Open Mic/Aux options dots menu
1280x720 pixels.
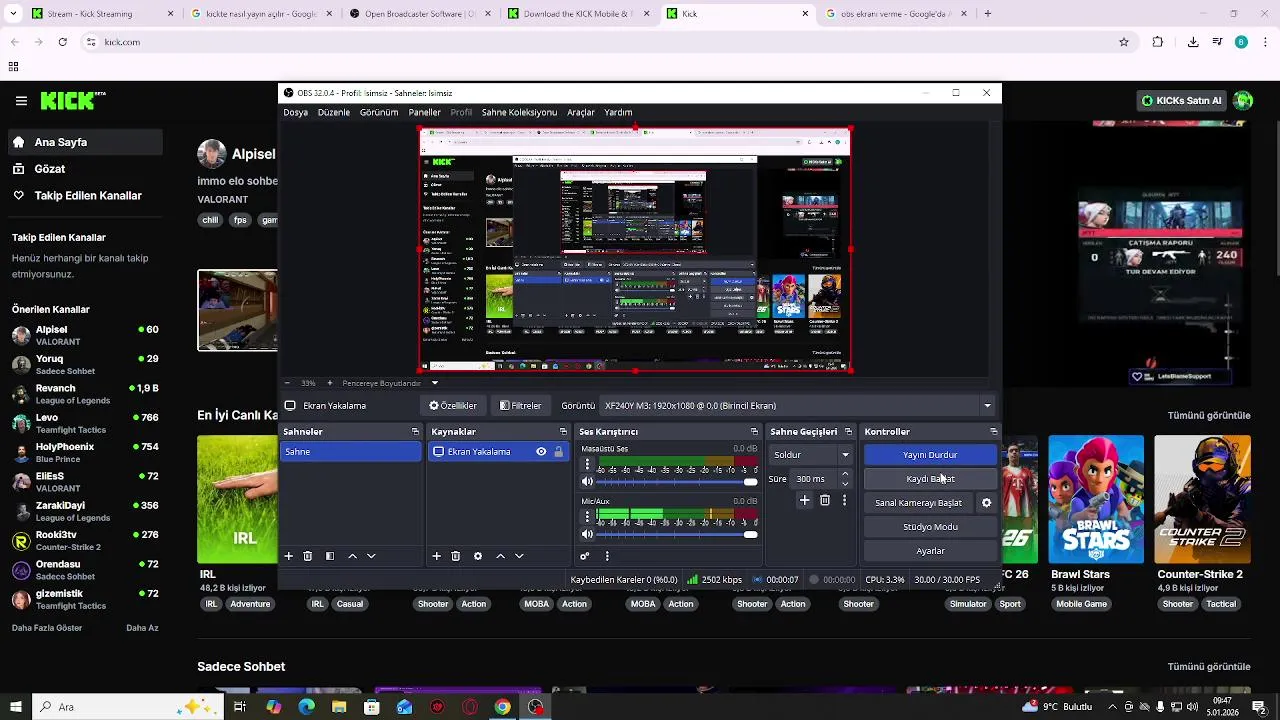pyautogui.click(x=587, y=517)
